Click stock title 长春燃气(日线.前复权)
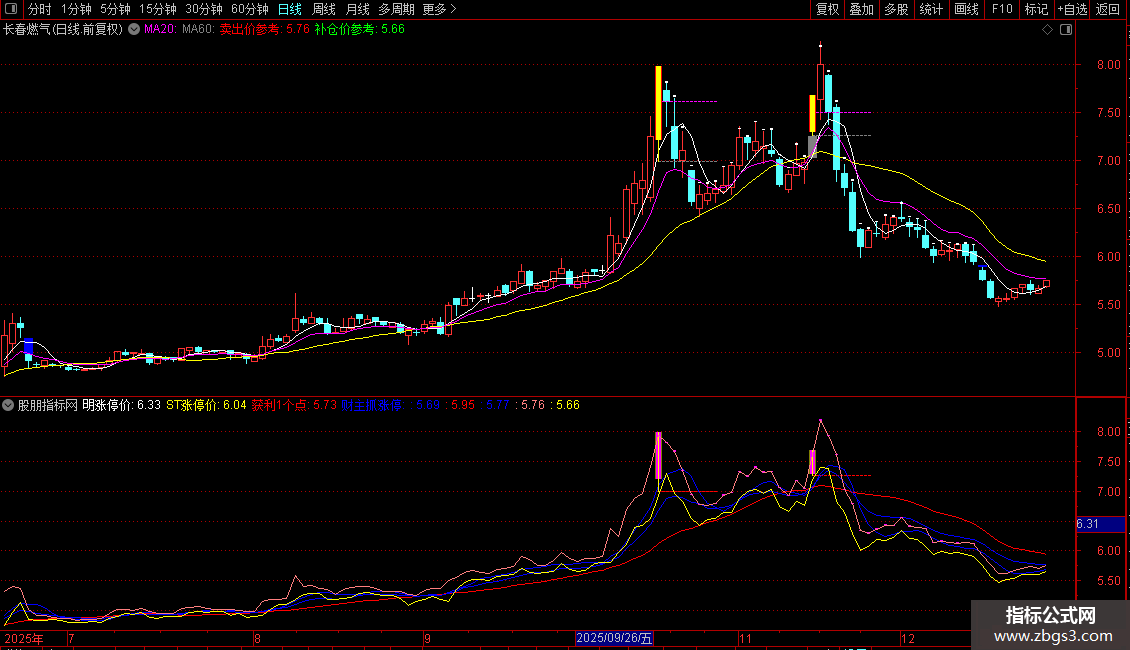The height and width of the screenshot is (650, 1130). (63, 30)
